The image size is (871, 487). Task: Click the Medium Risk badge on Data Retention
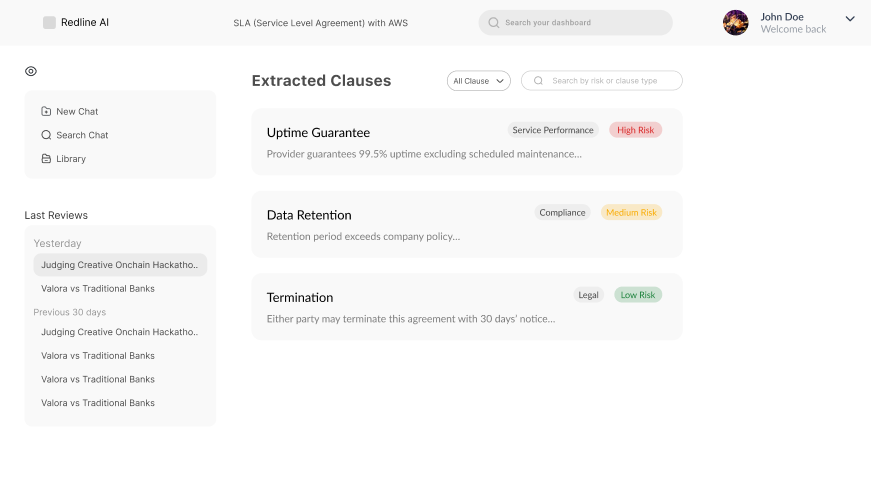631,212
